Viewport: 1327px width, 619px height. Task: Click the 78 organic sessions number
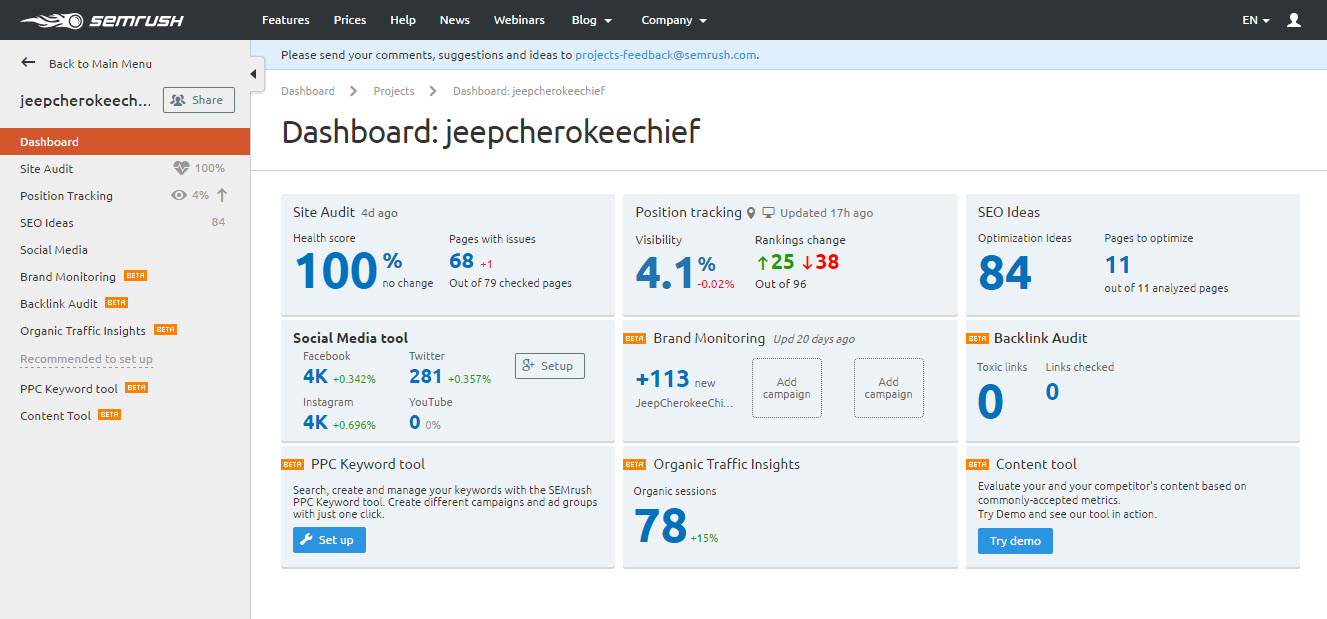point(661,525)
